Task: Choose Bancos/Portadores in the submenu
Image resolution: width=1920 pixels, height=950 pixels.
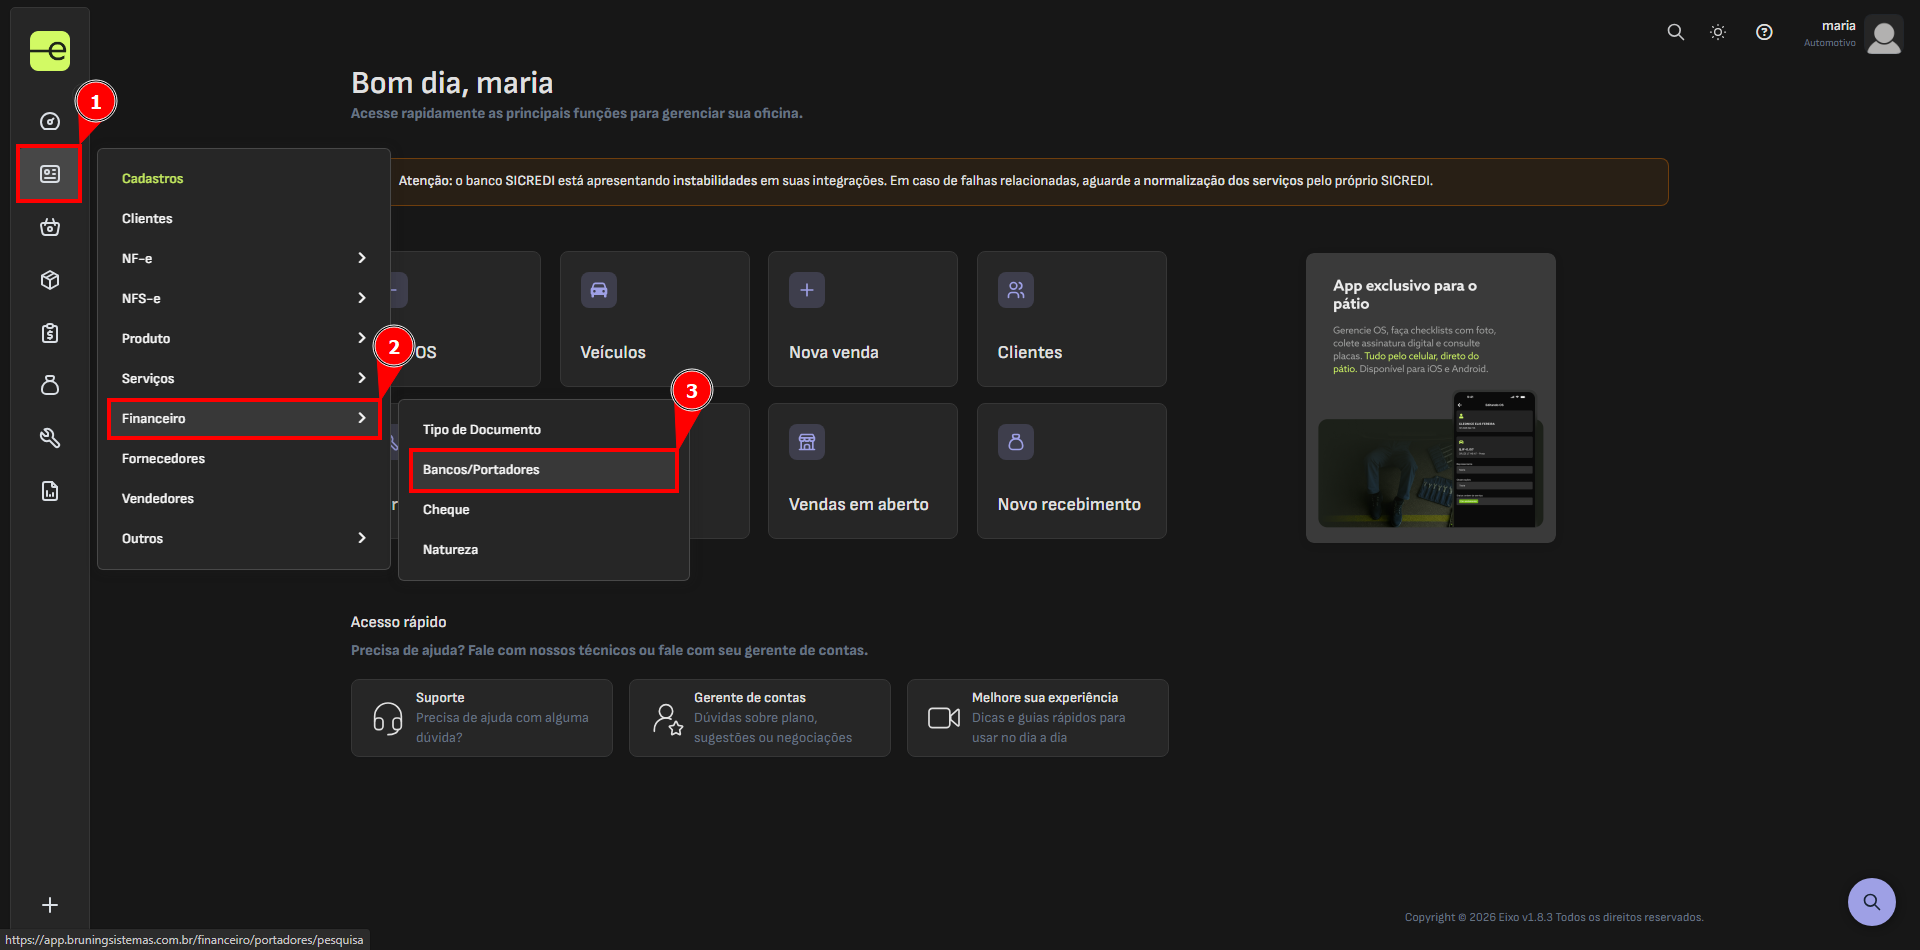Action: point(544,470)
